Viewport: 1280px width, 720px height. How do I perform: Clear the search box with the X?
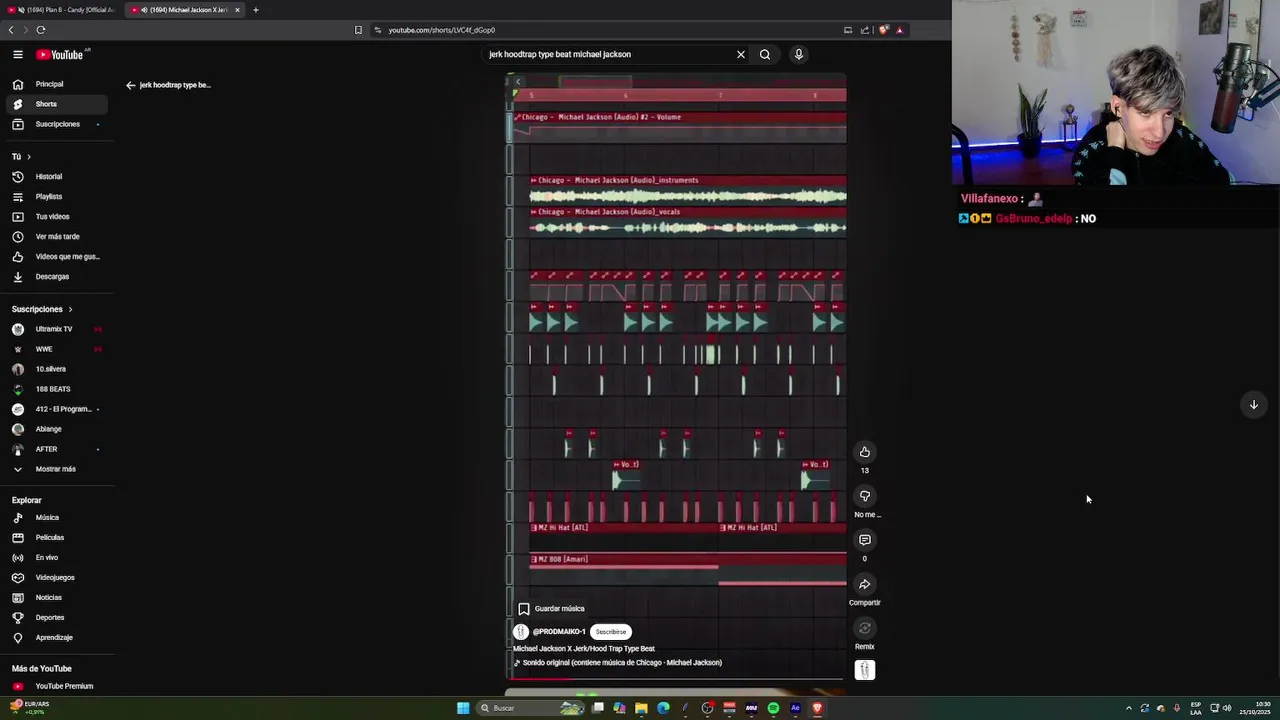click(741, 55)
